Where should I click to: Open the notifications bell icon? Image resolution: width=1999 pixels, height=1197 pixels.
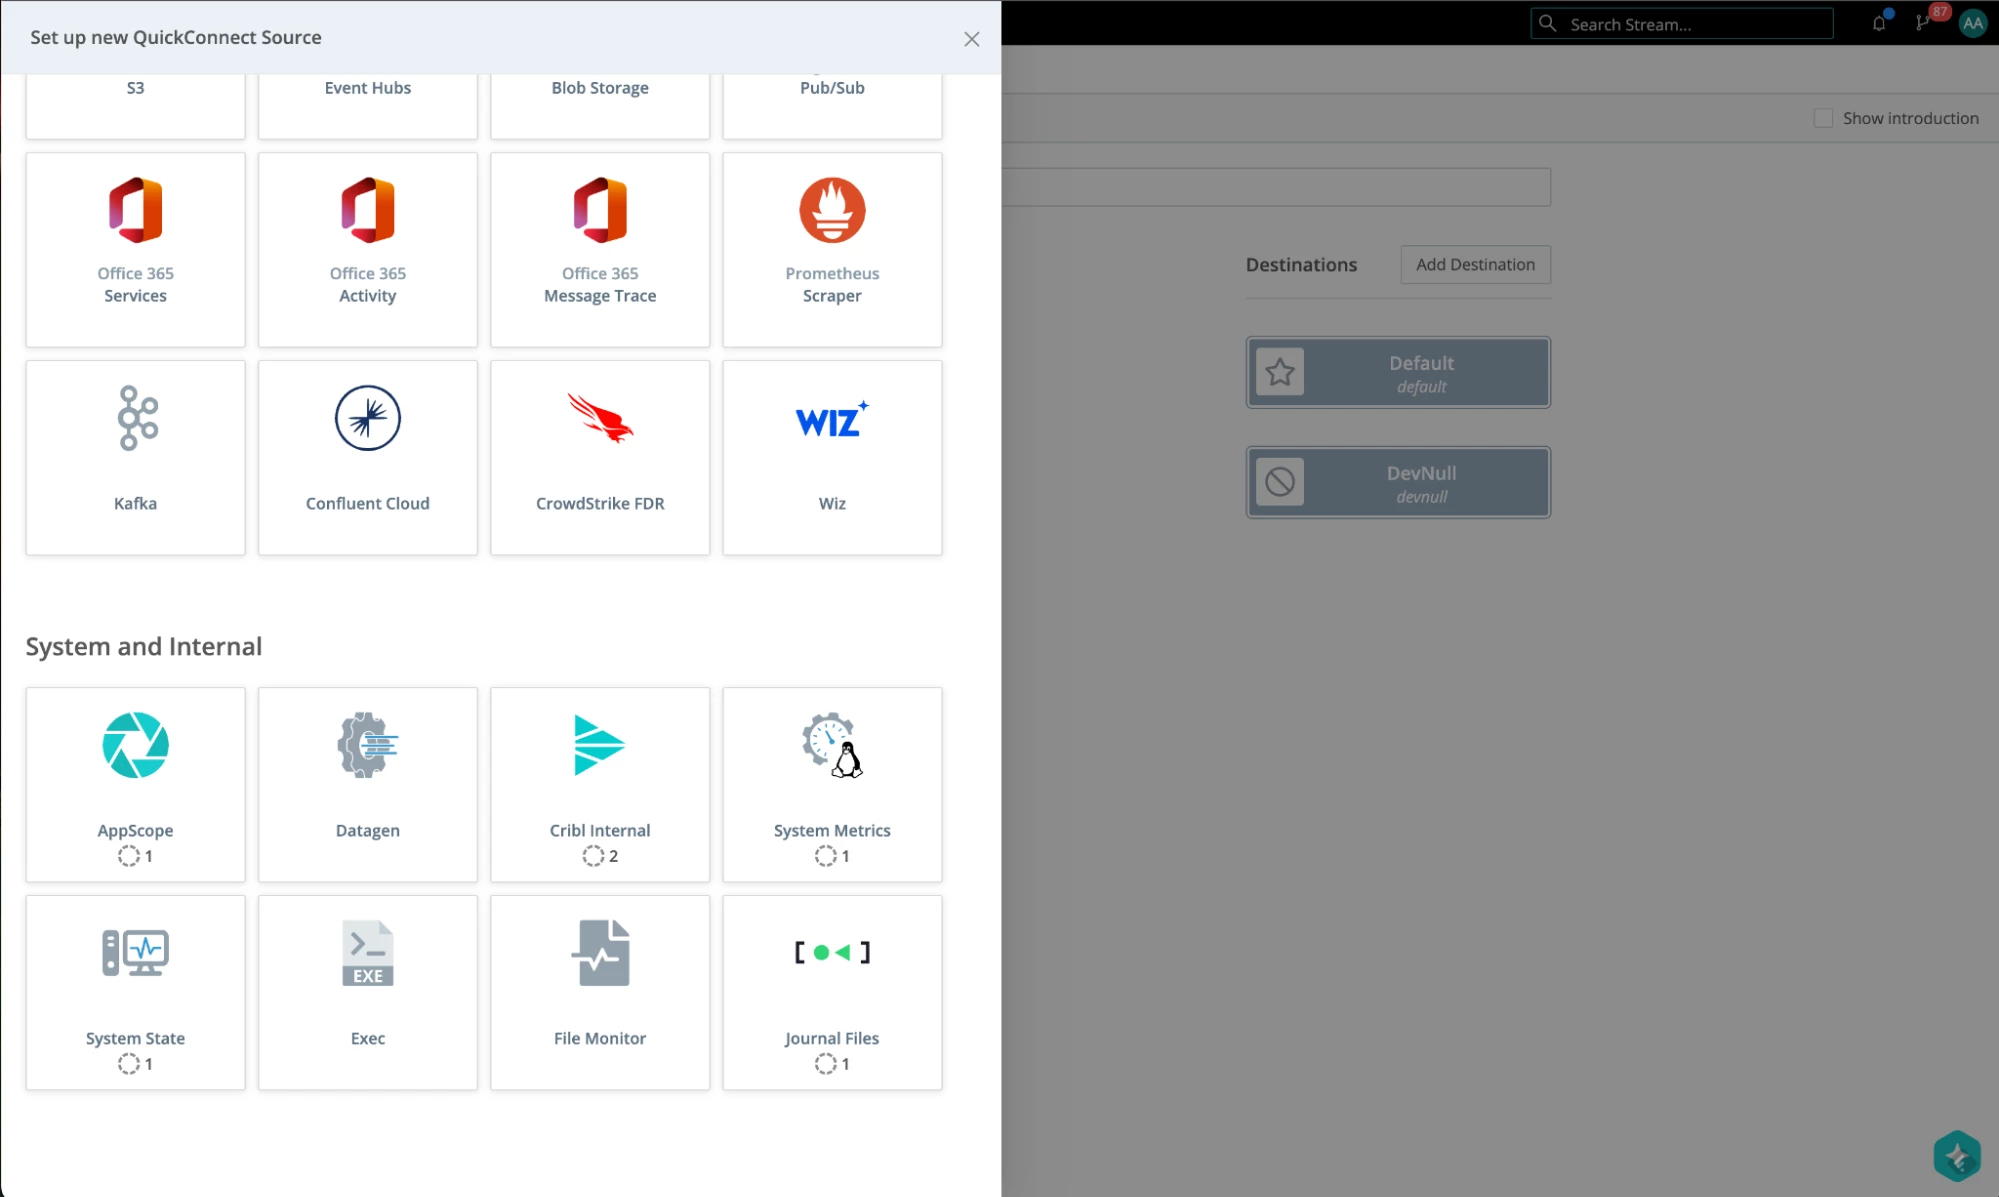1879,23
